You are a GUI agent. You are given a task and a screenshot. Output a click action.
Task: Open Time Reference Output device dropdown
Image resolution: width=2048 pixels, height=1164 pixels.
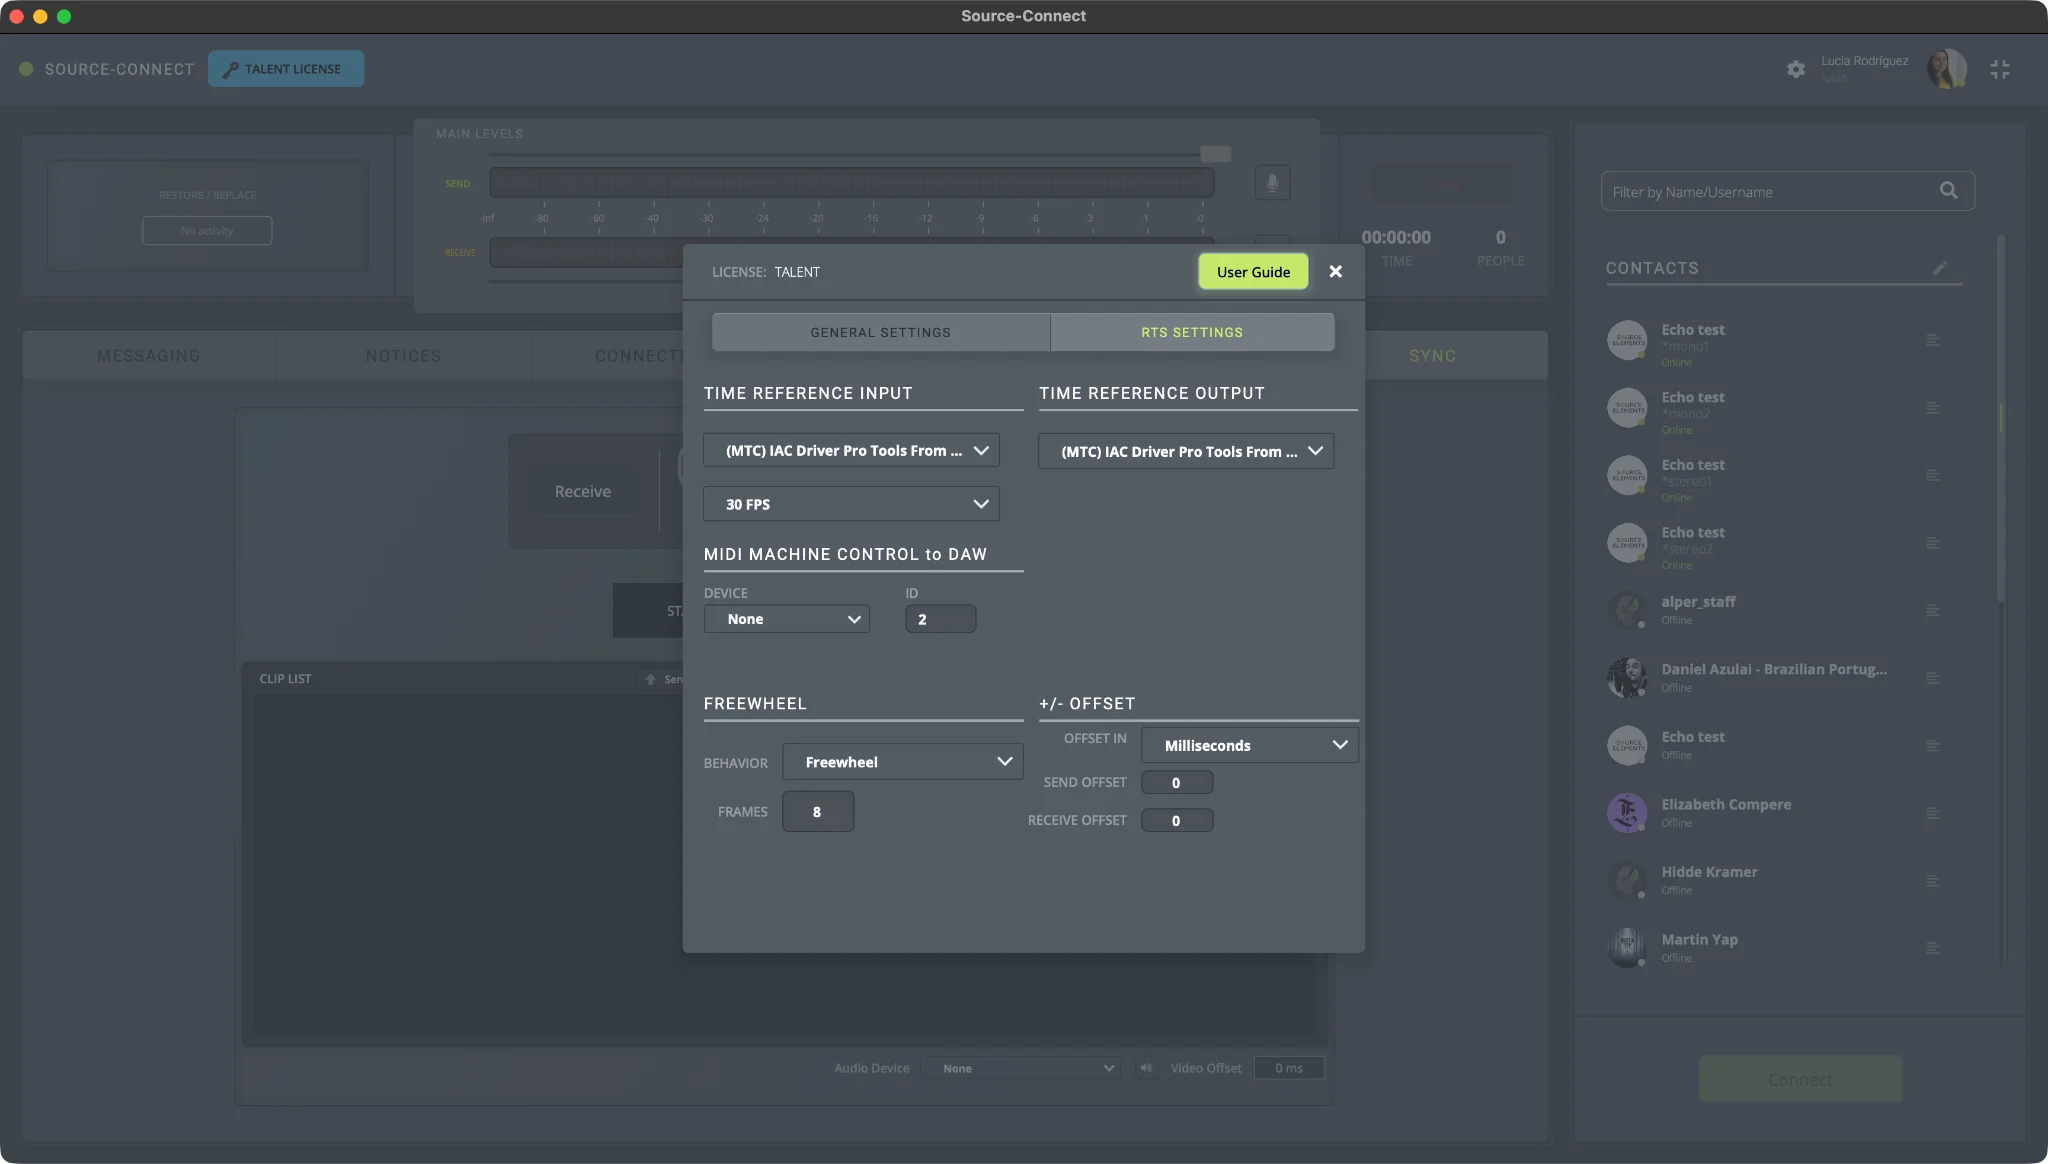pos(1186,451)
